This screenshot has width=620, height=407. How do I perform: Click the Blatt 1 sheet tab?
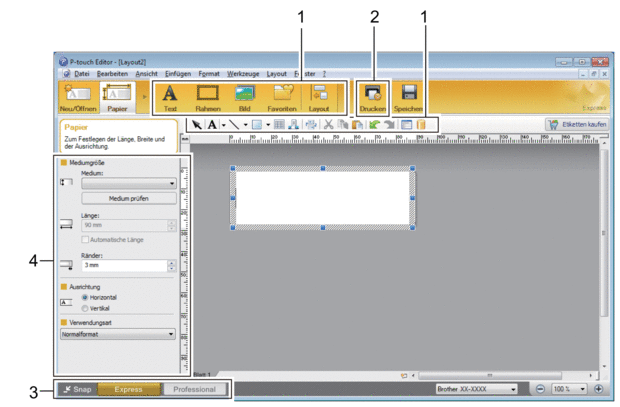[x=202, y=374]
